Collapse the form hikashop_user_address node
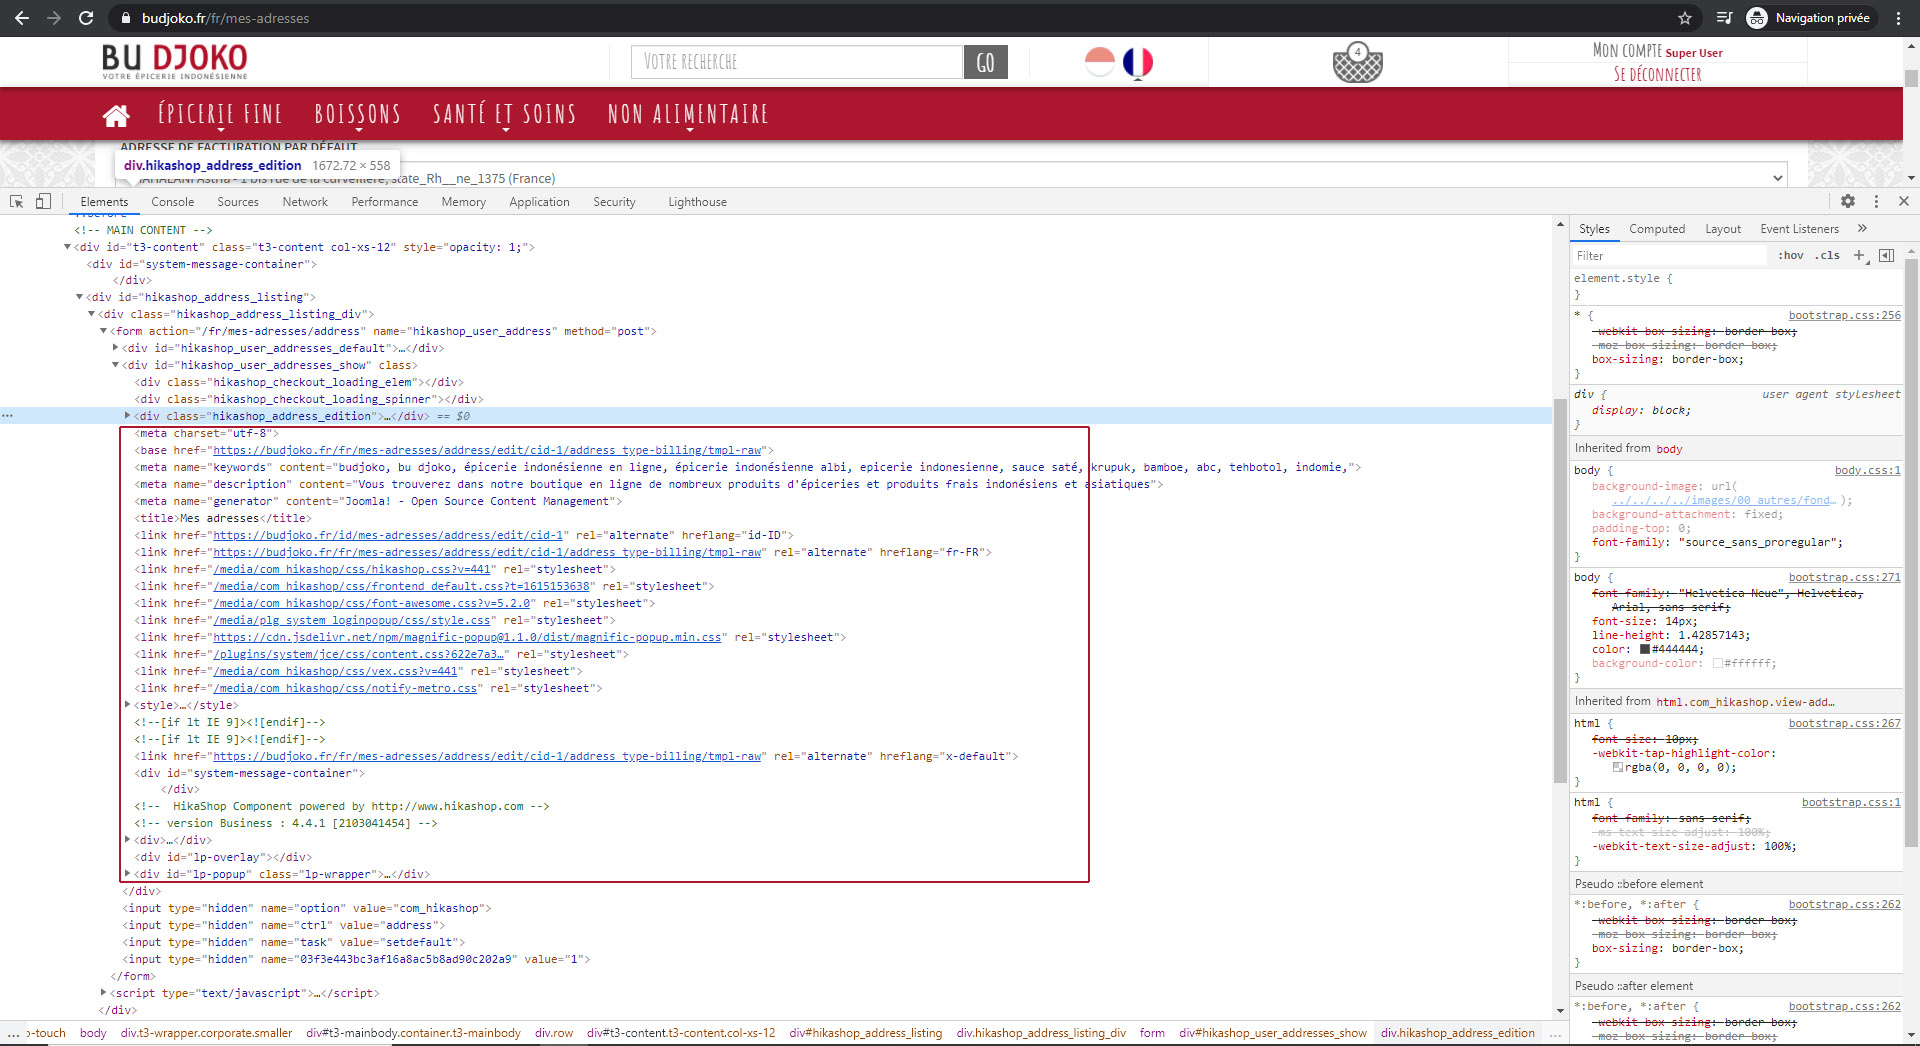The image size is (1920, 1046). [103, 331]
